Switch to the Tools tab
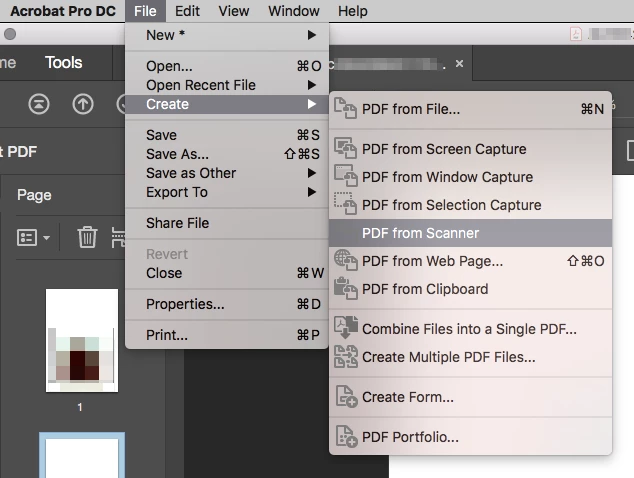Image resolution: width=634 pixels, height=478 pixels. pyautogui.click(x=63, y=63)
